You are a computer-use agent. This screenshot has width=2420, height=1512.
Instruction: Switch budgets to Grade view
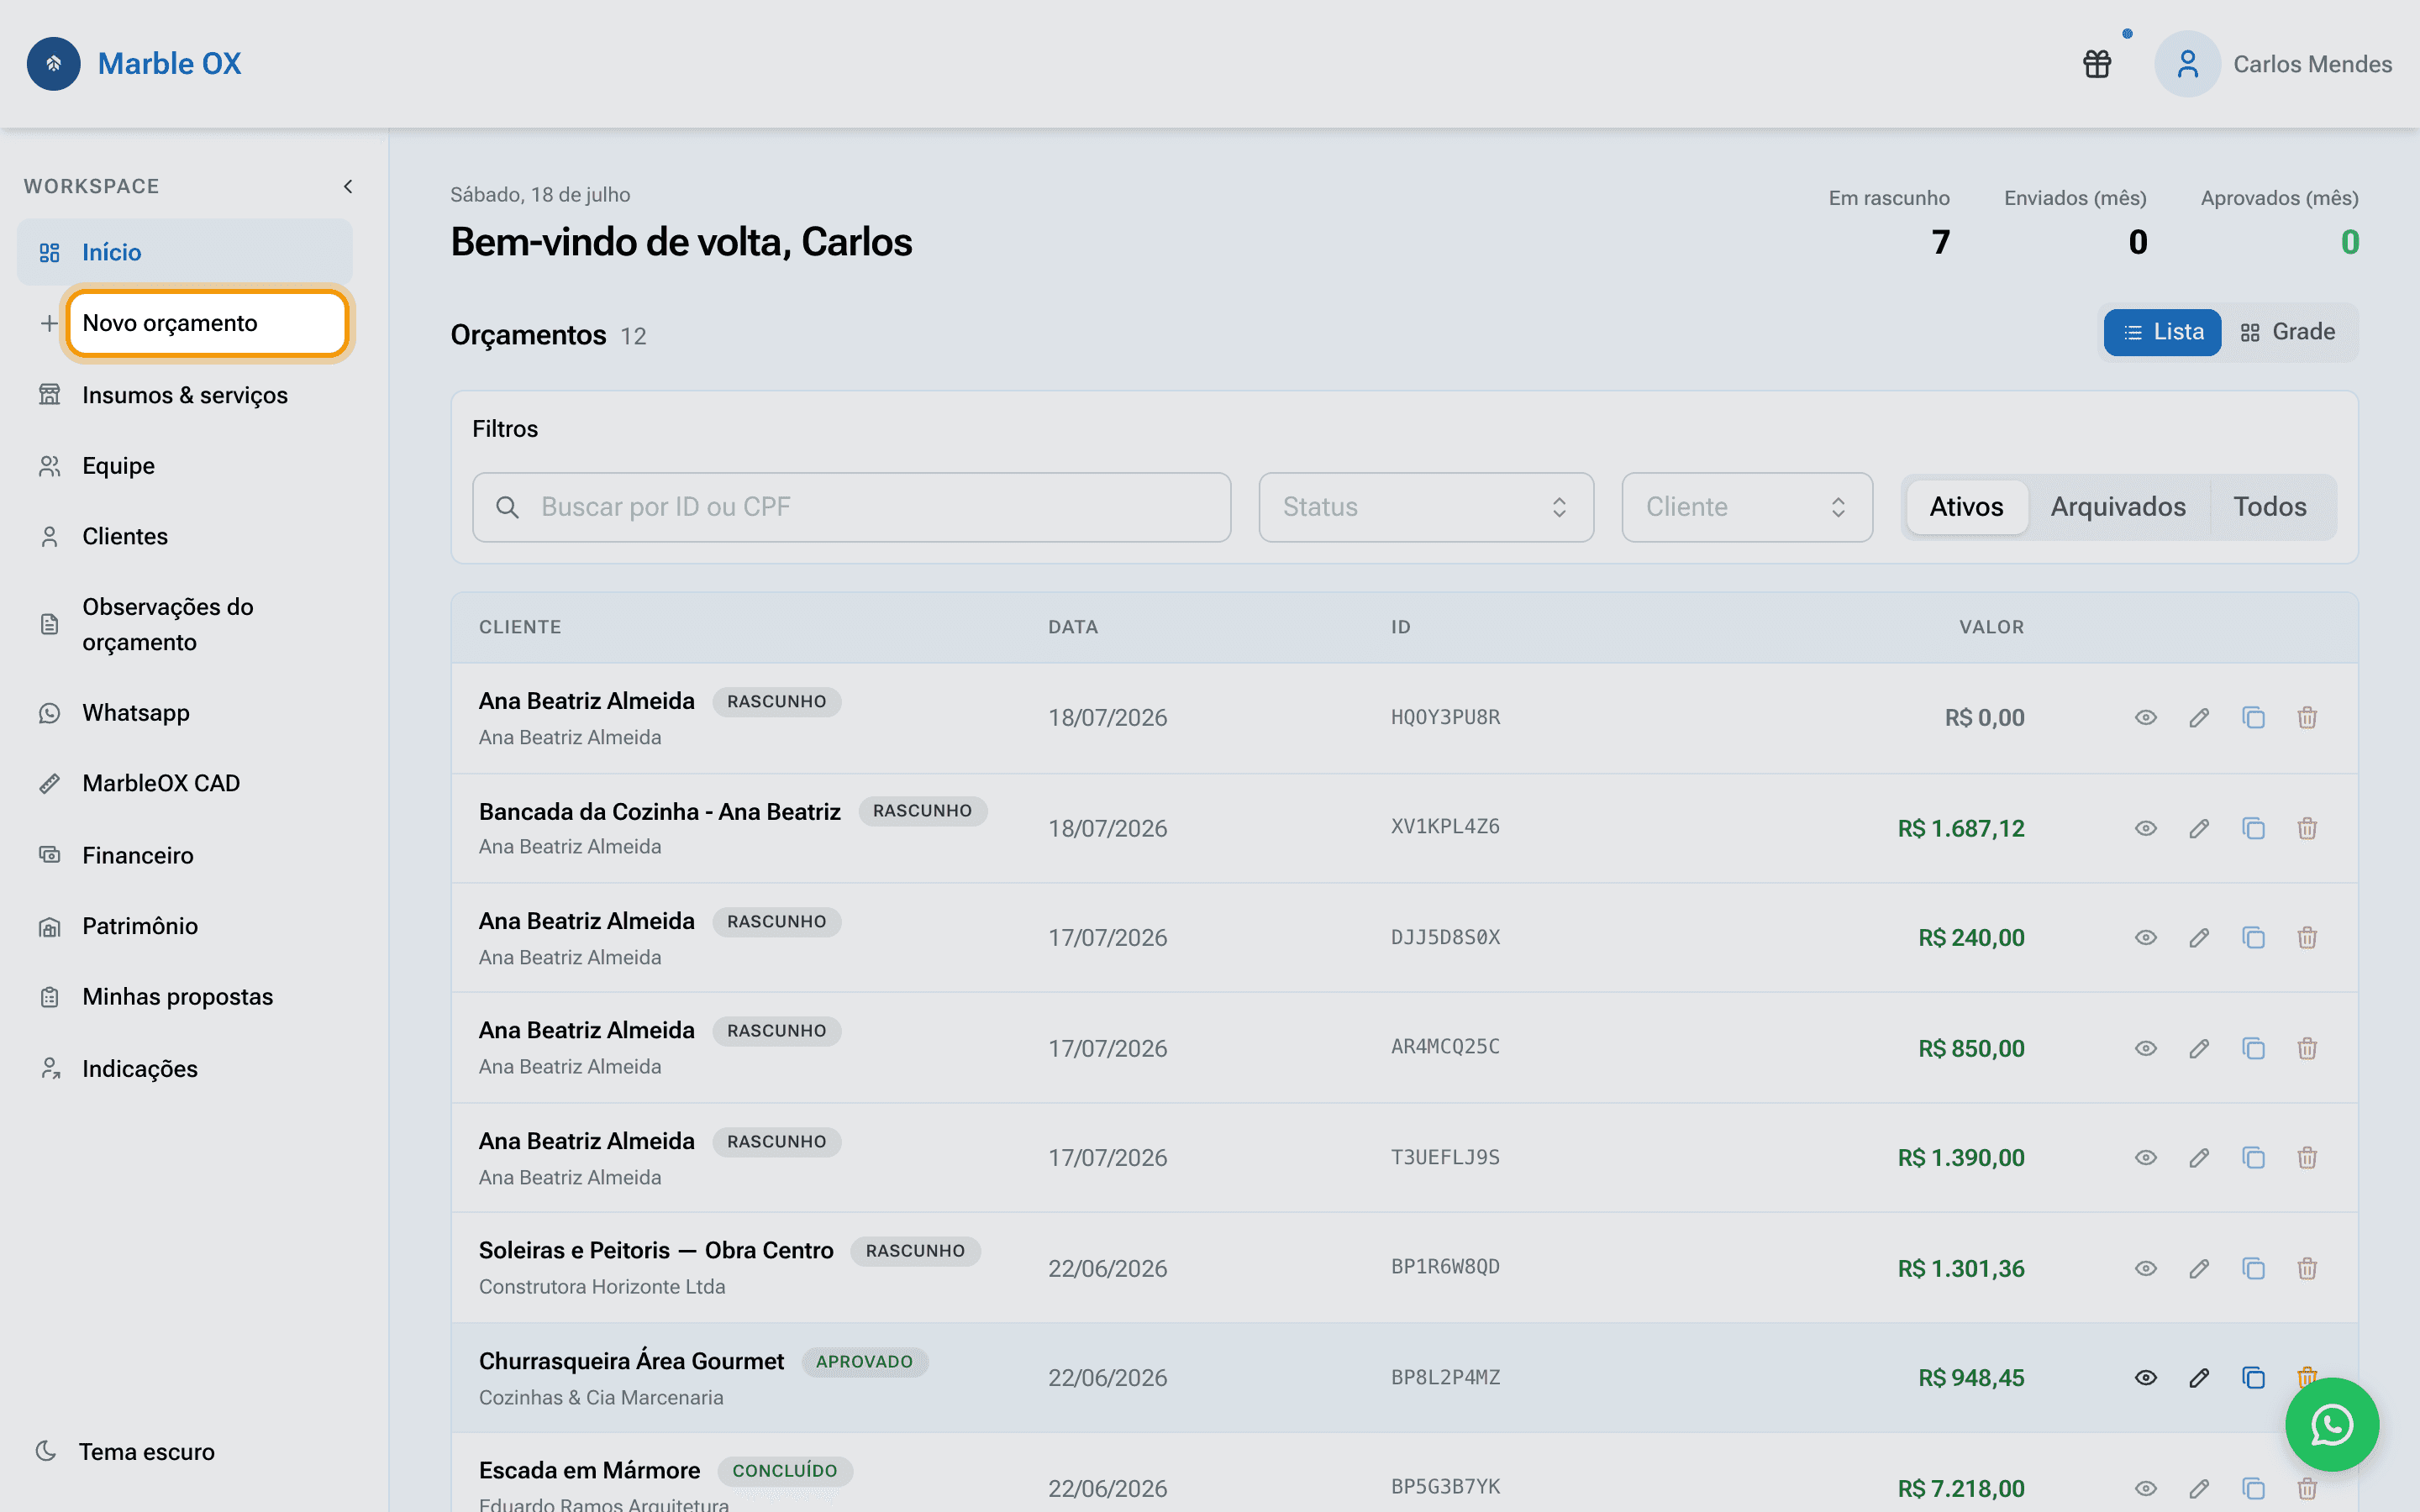2287,332
